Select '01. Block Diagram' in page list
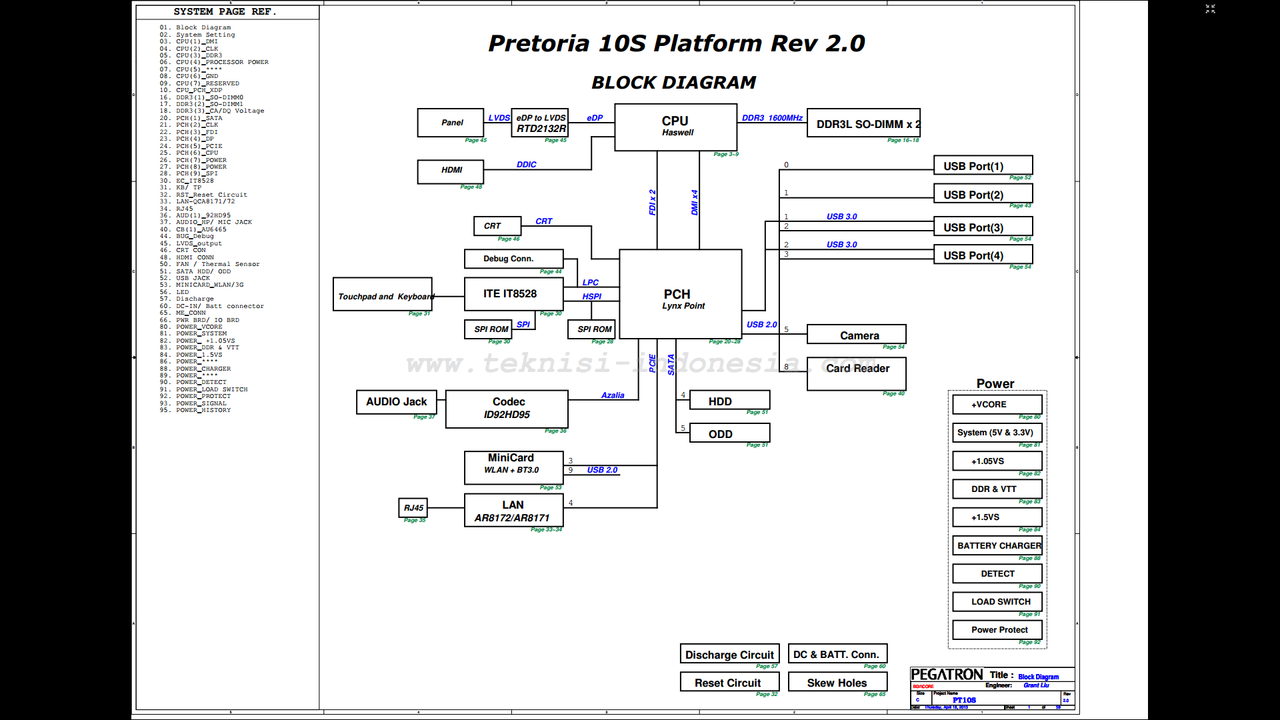Screen dimensions: 1280x720 195,28
